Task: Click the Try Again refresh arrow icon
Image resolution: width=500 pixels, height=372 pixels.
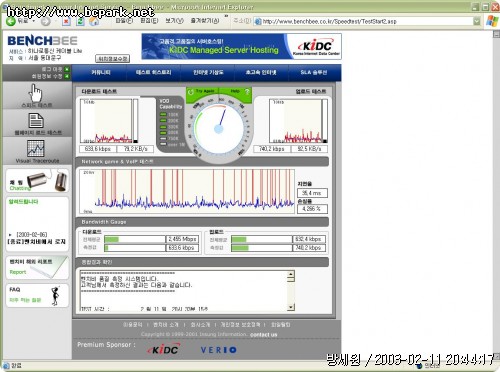Action: click(x=191, y=92)
